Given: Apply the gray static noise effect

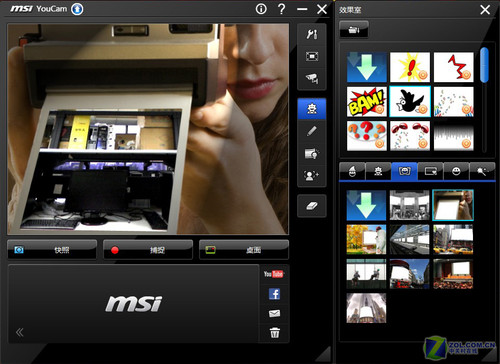Looking at the screenshot, I should [454, 136].
